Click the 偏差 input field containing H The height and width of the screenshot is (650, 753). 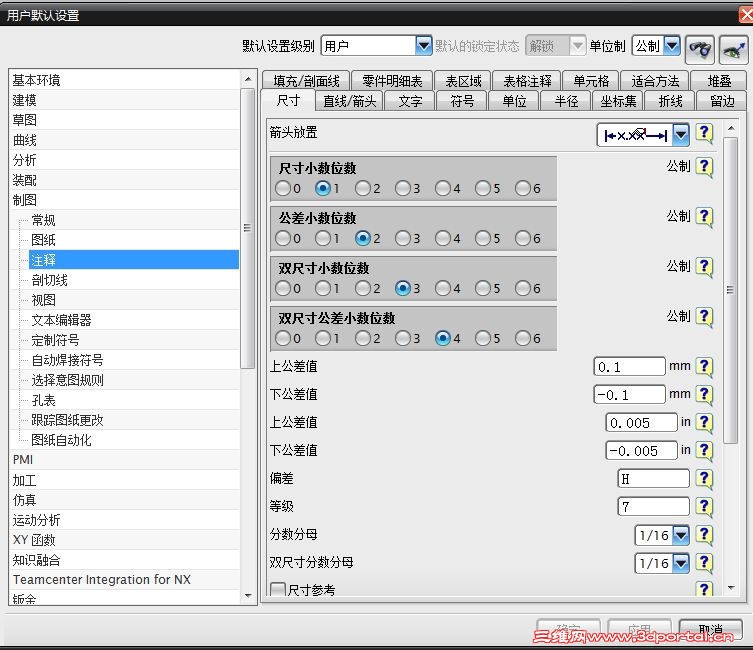pos(653,479)
